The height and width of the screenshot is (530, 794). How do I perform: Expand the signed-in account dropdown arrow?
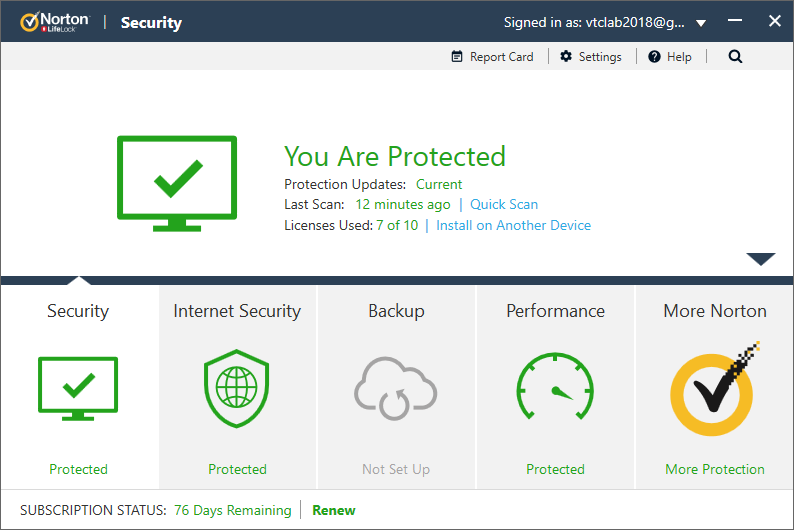701,23
